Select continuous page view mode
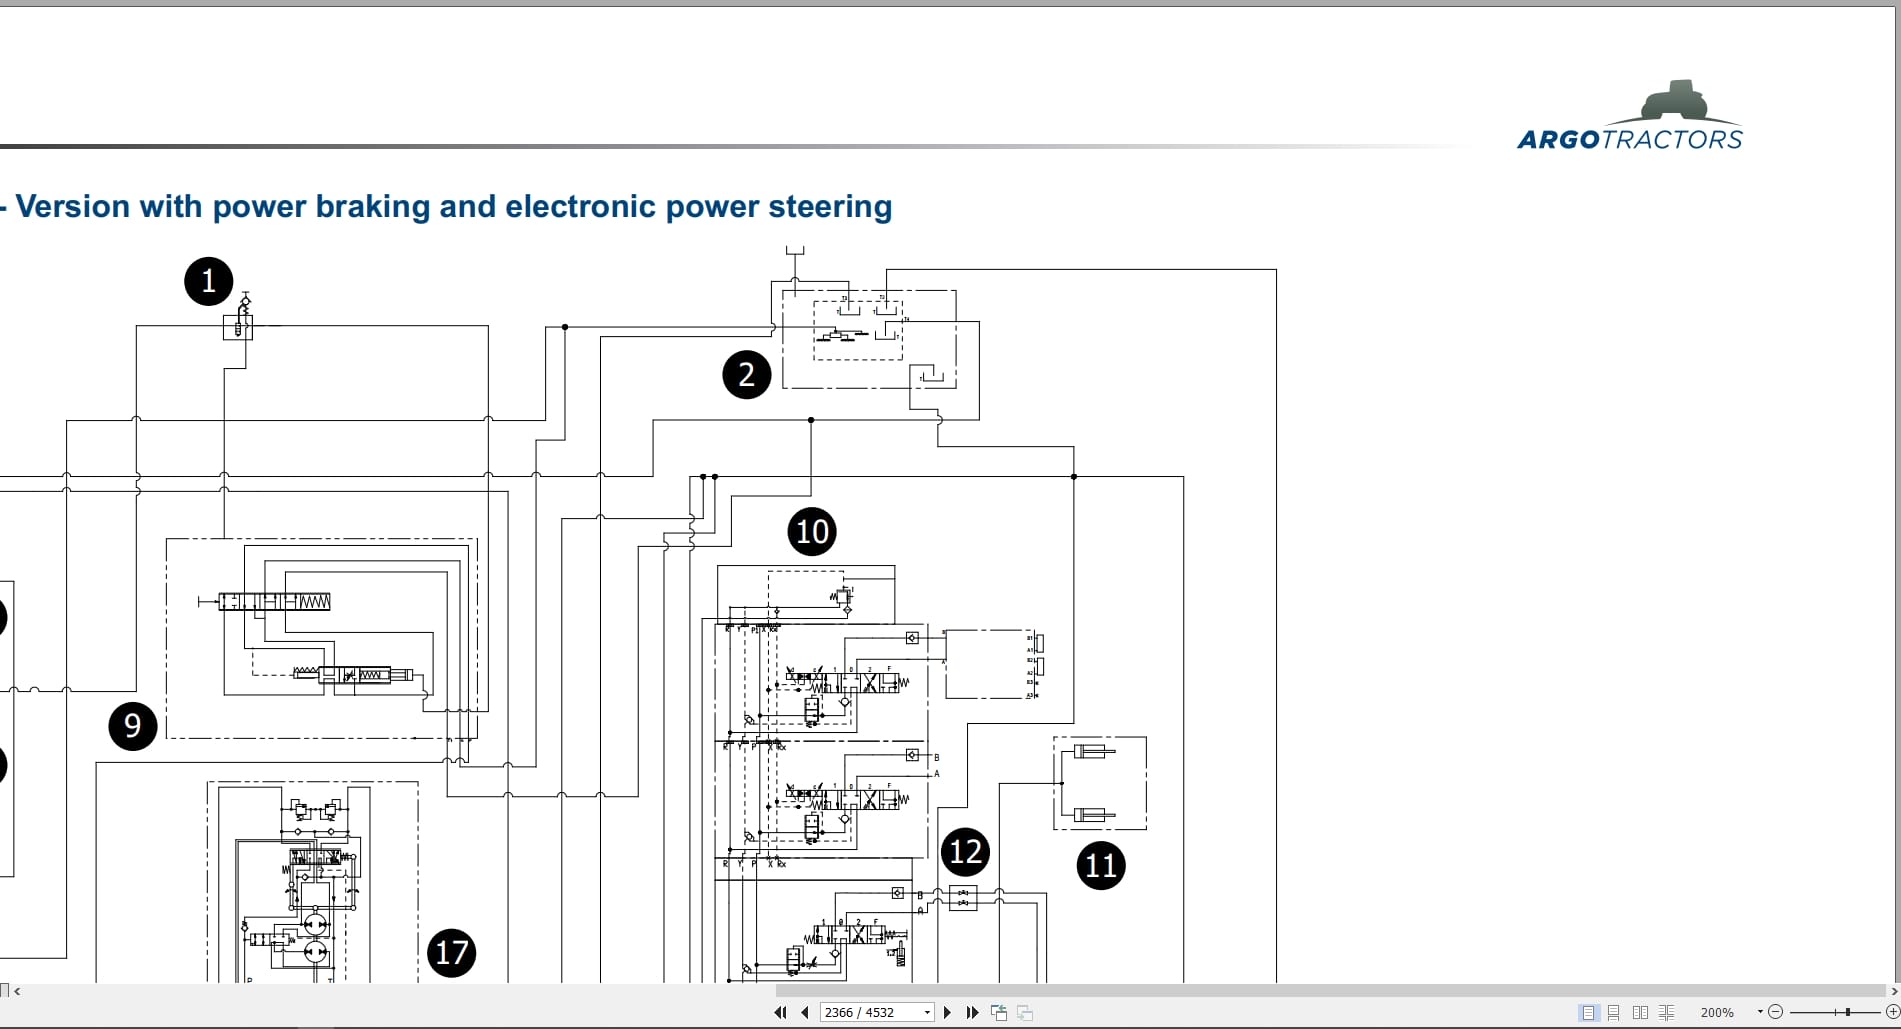 (1614, 1012)
